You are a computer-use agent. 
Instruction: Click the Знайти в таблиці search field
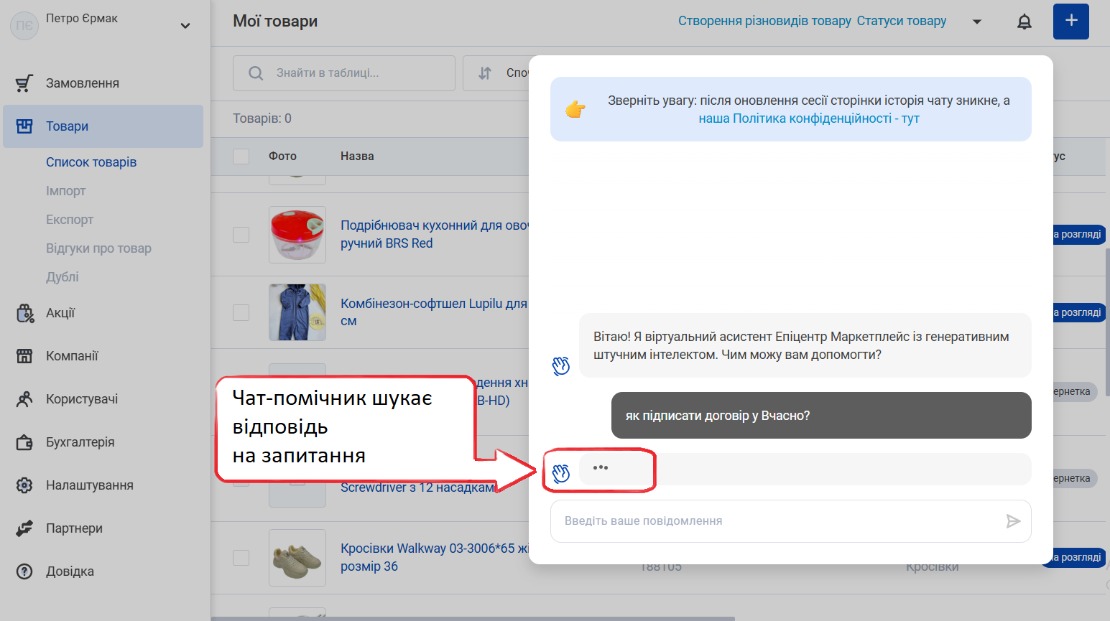[x=344, y=73]
